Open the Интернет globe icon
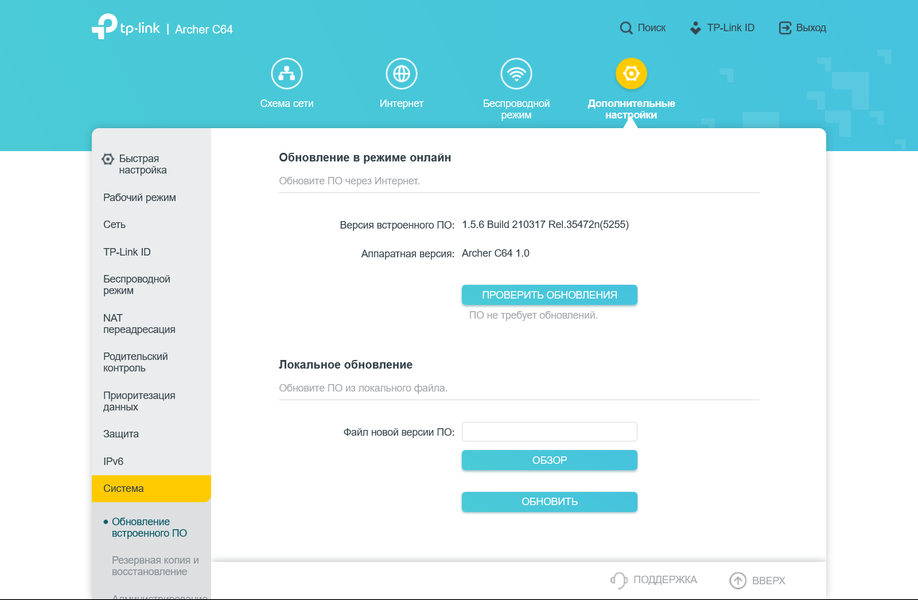Screen dimensions: 918x600 point(402,74)
